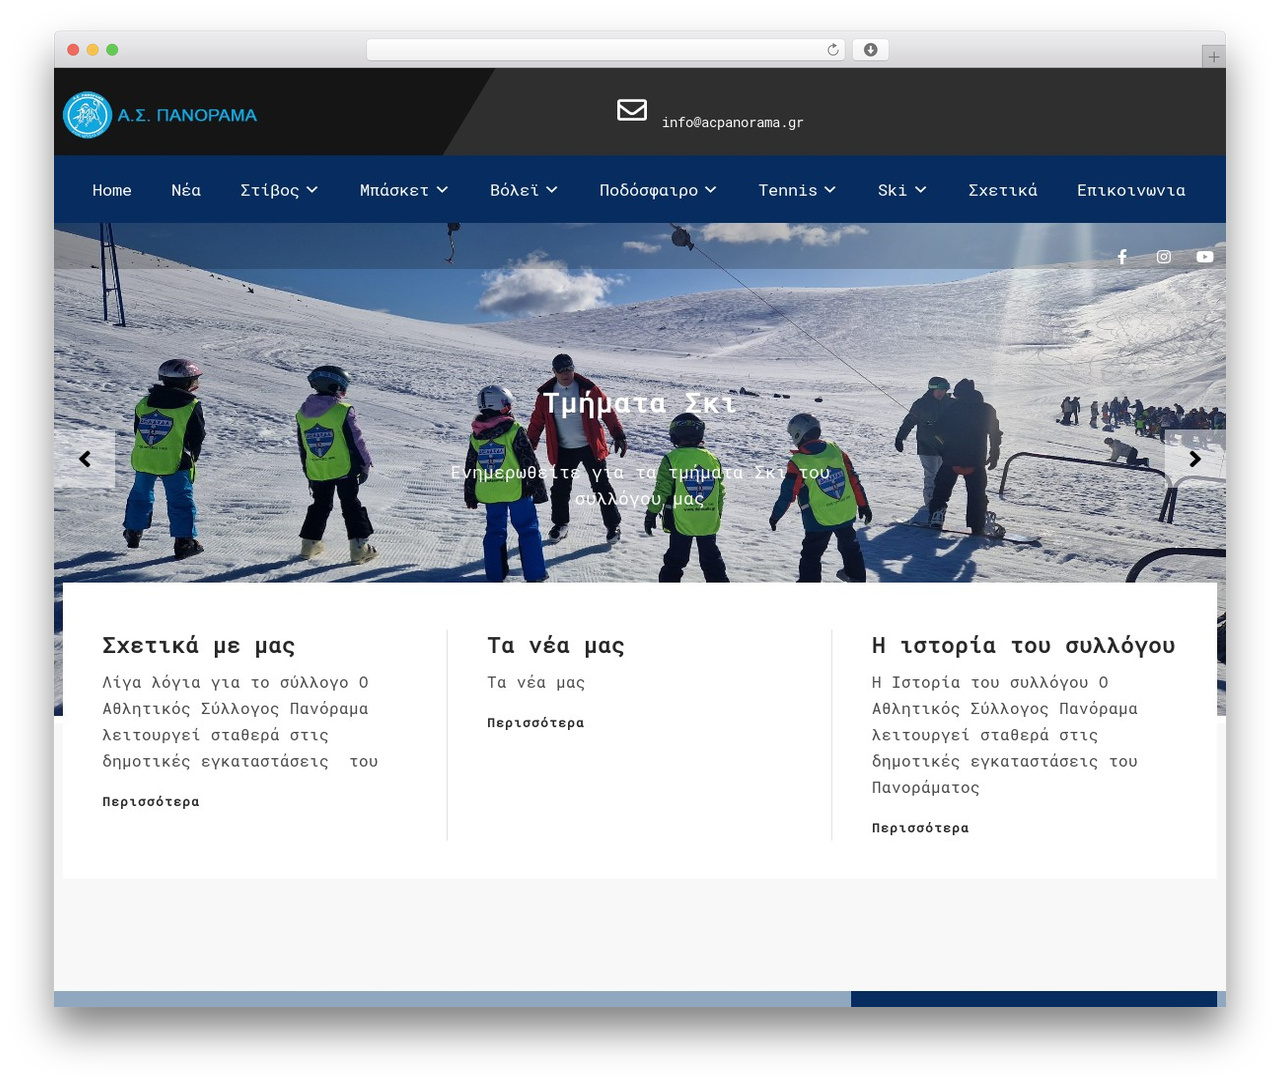Click the A.S. Panorama round logo
The width and height of the screenshot is (1280, 1084).
[x=87, y=115]
